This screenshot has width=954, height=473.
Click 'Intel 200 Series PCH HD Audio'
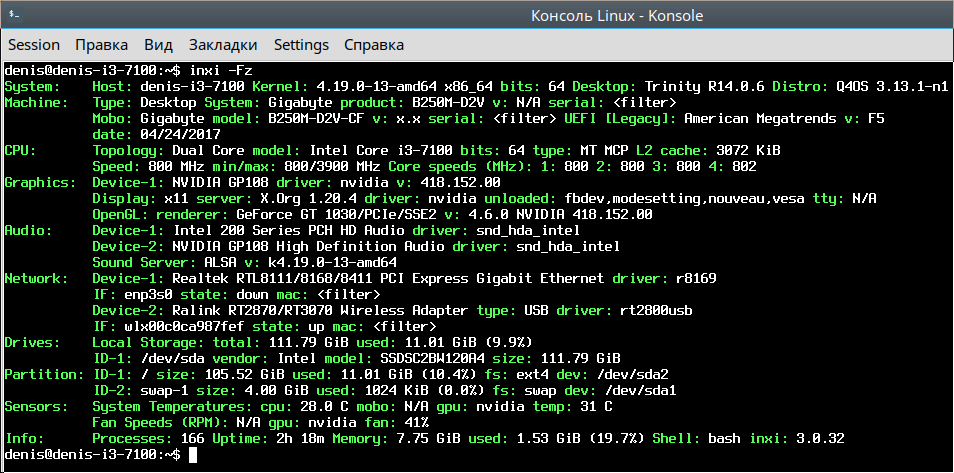pyautogui.click(x=288, y=230)
